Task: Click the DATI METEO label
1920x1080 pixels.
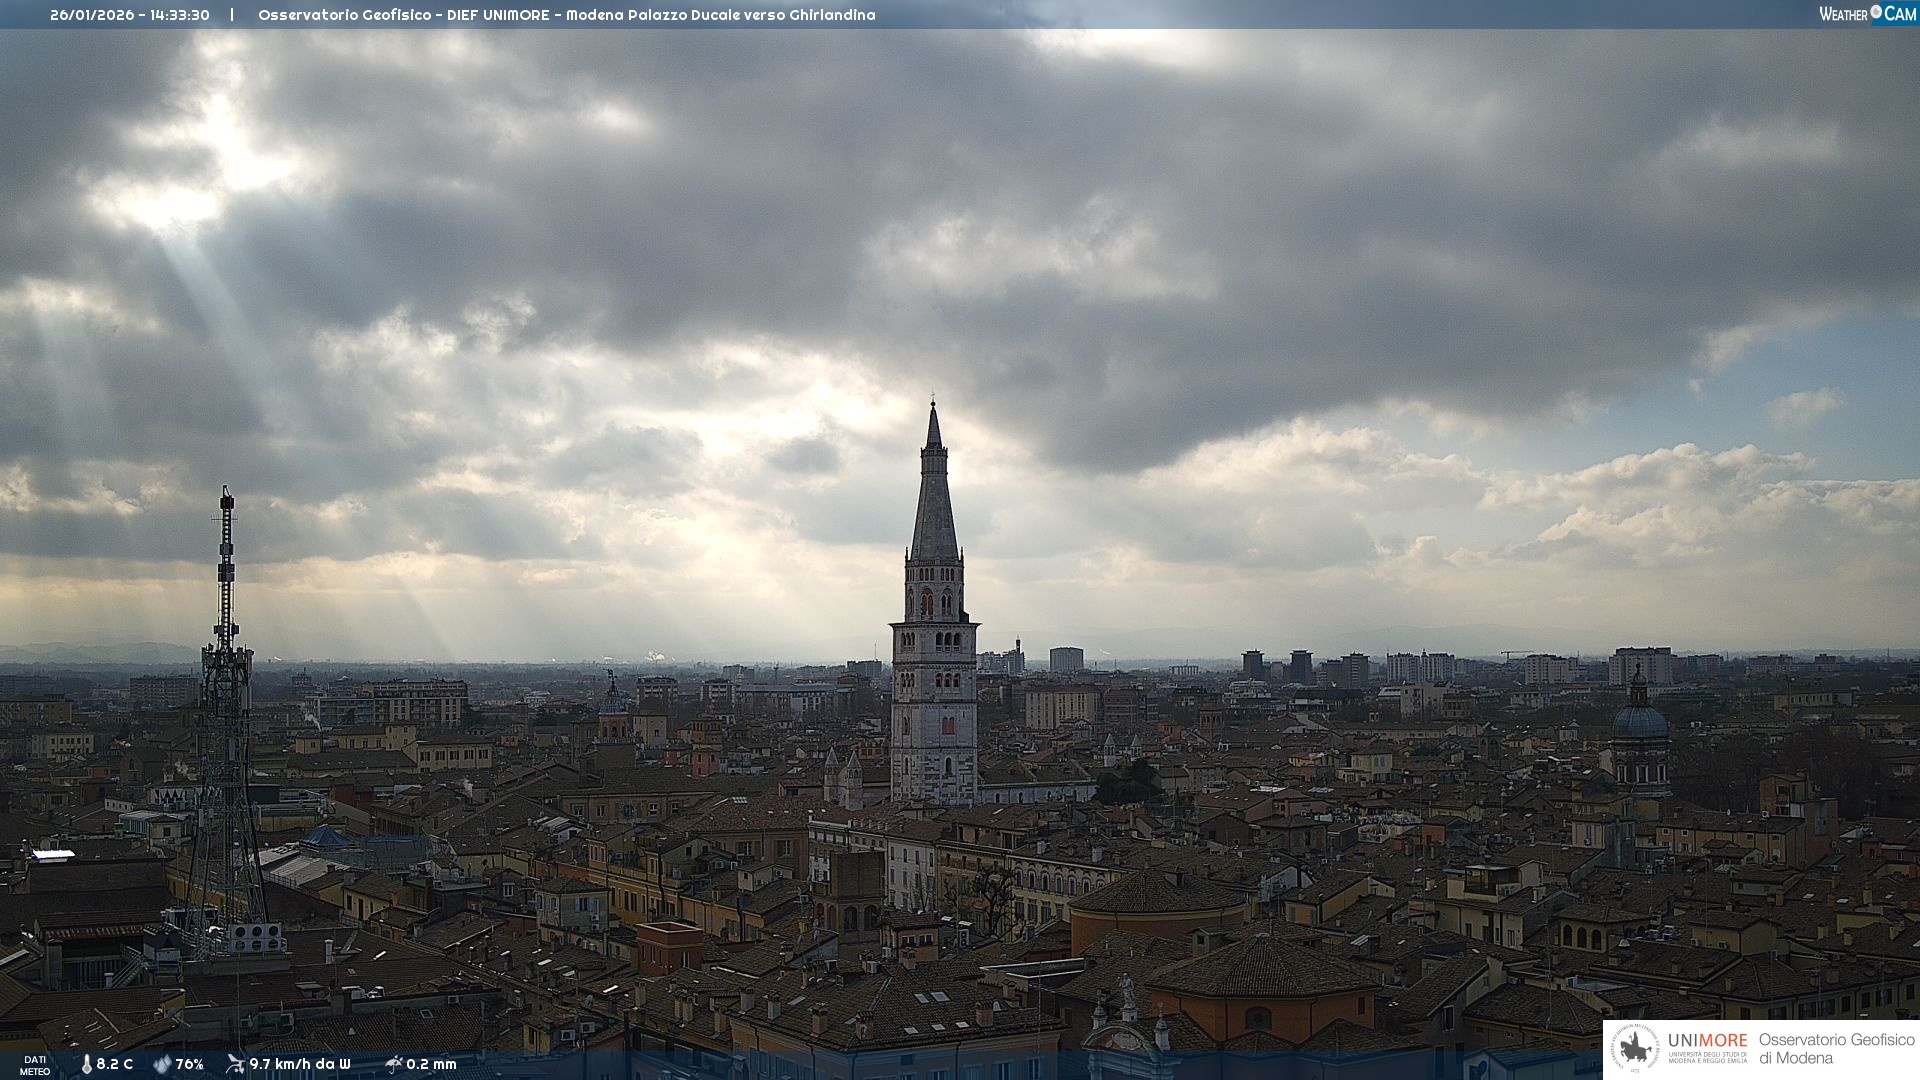Action: 35,1066
